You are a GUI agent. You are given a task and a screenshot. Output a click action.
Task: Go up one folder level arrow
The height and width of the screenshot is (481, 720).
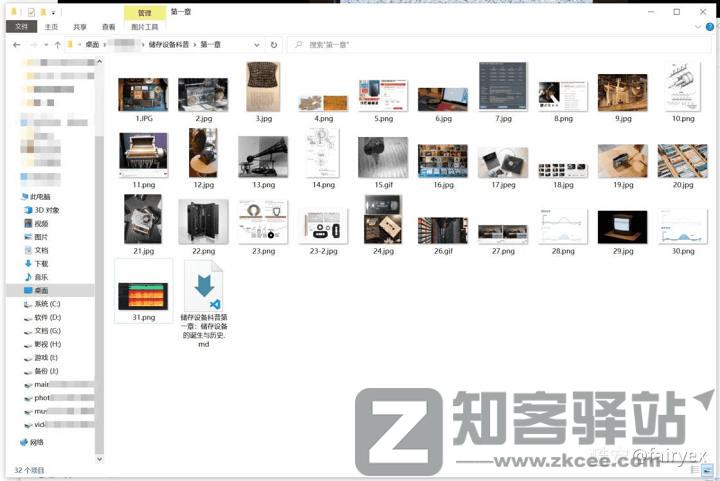pos(58,45)
